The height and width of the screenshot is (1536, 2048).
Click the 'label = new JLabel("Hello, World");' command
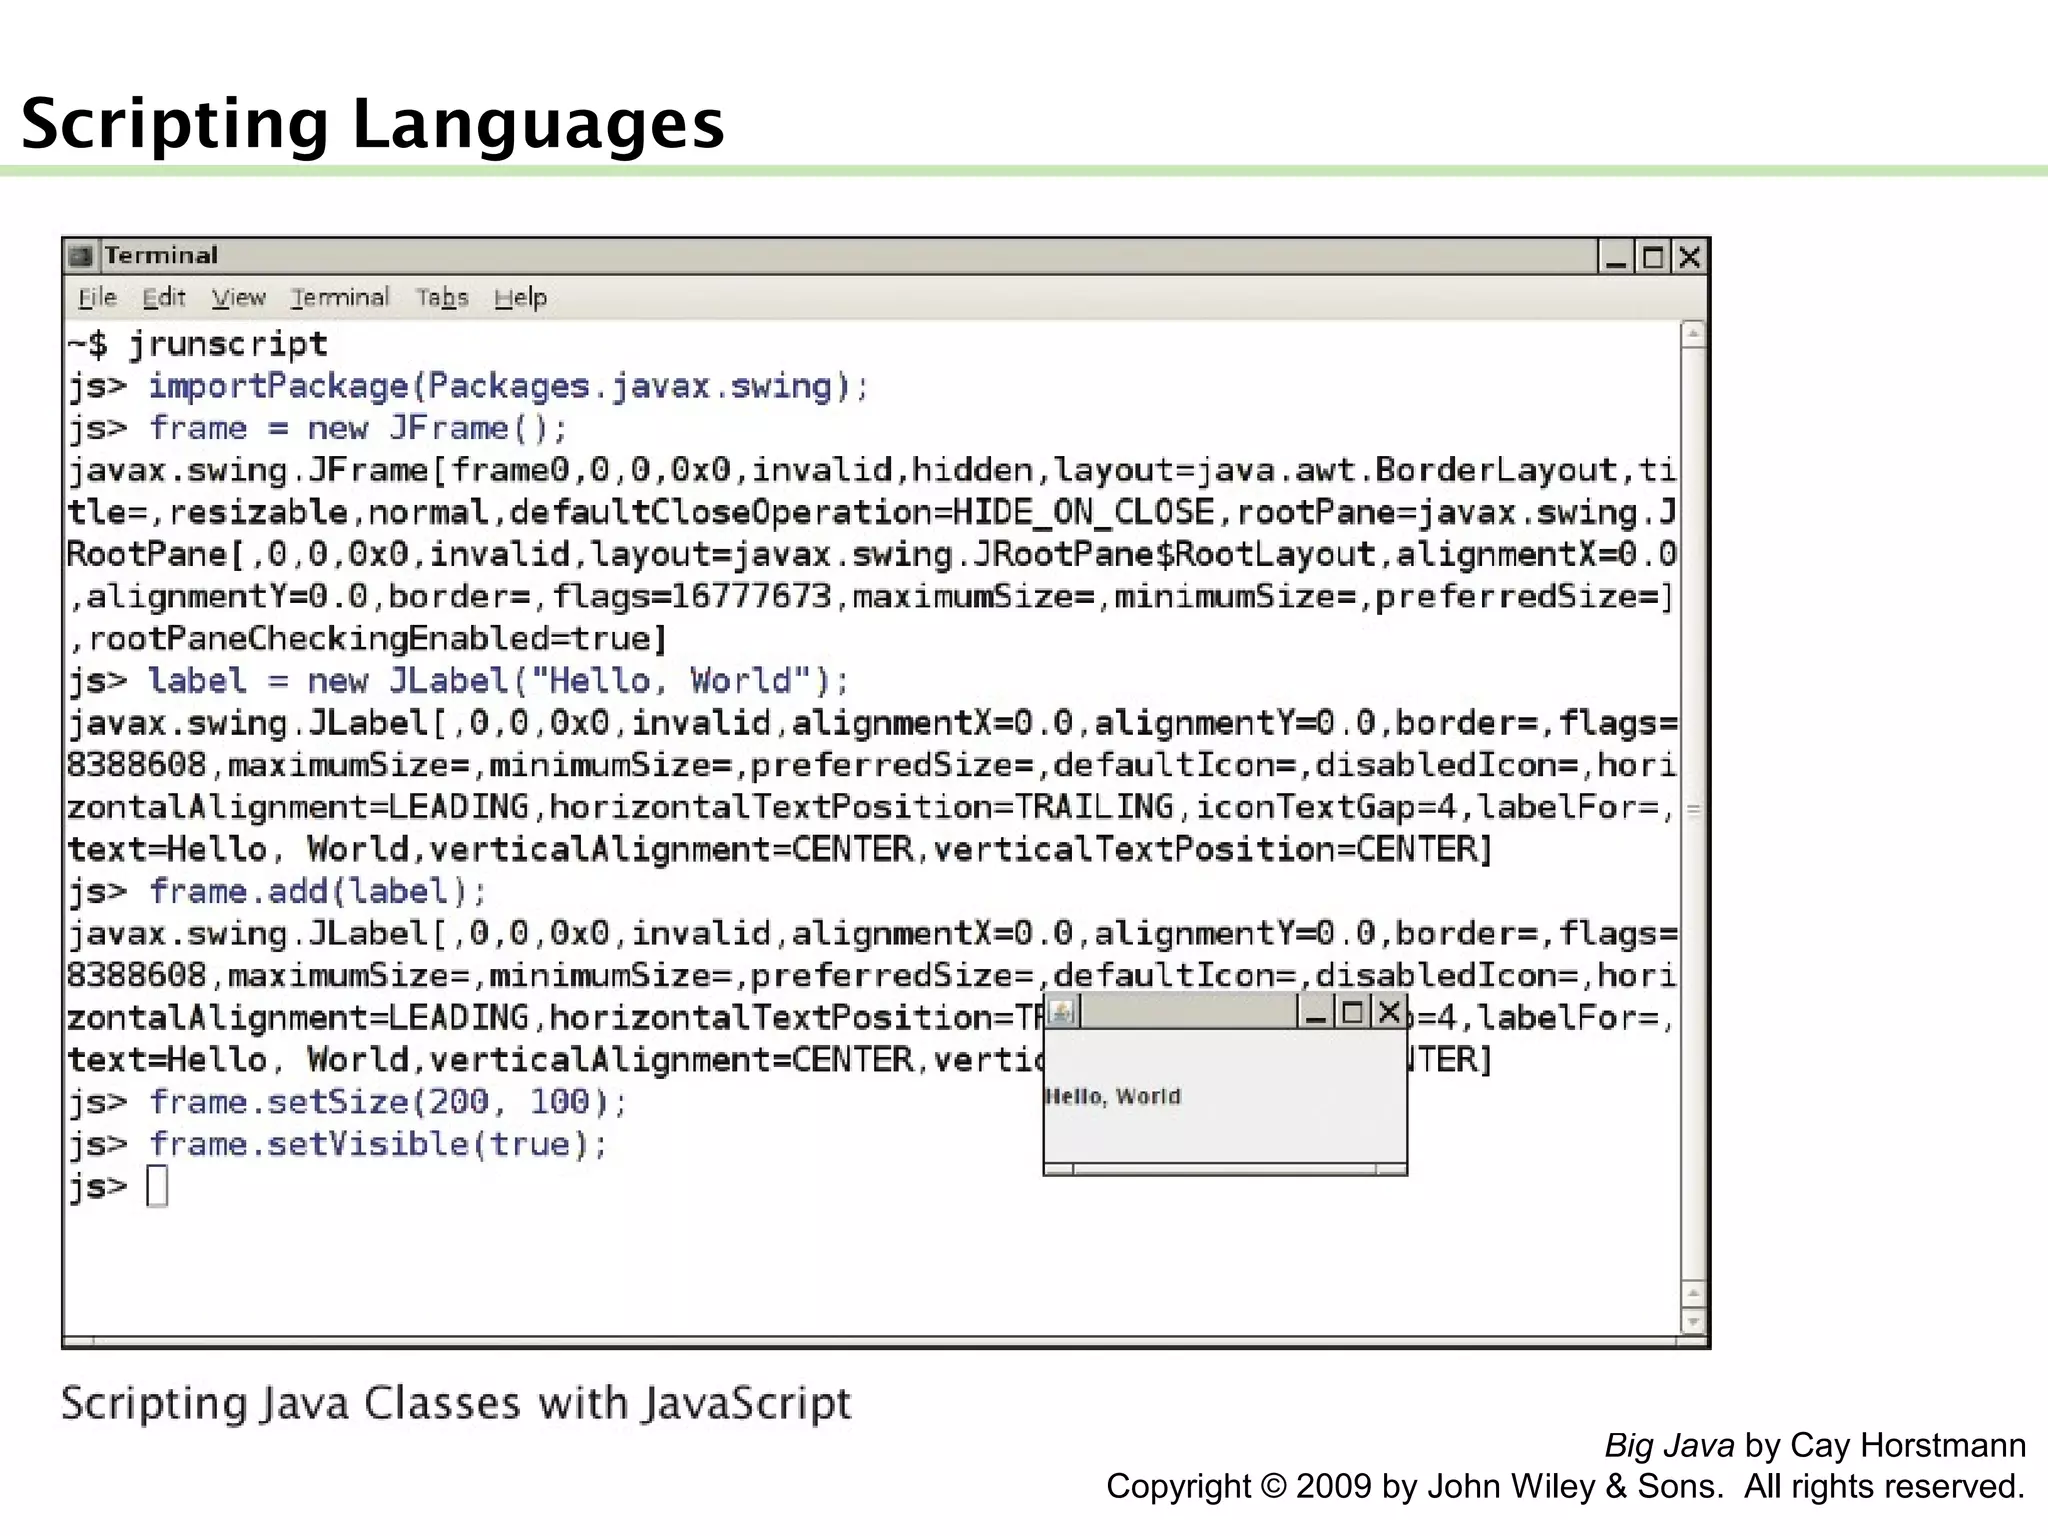(499, 681)
